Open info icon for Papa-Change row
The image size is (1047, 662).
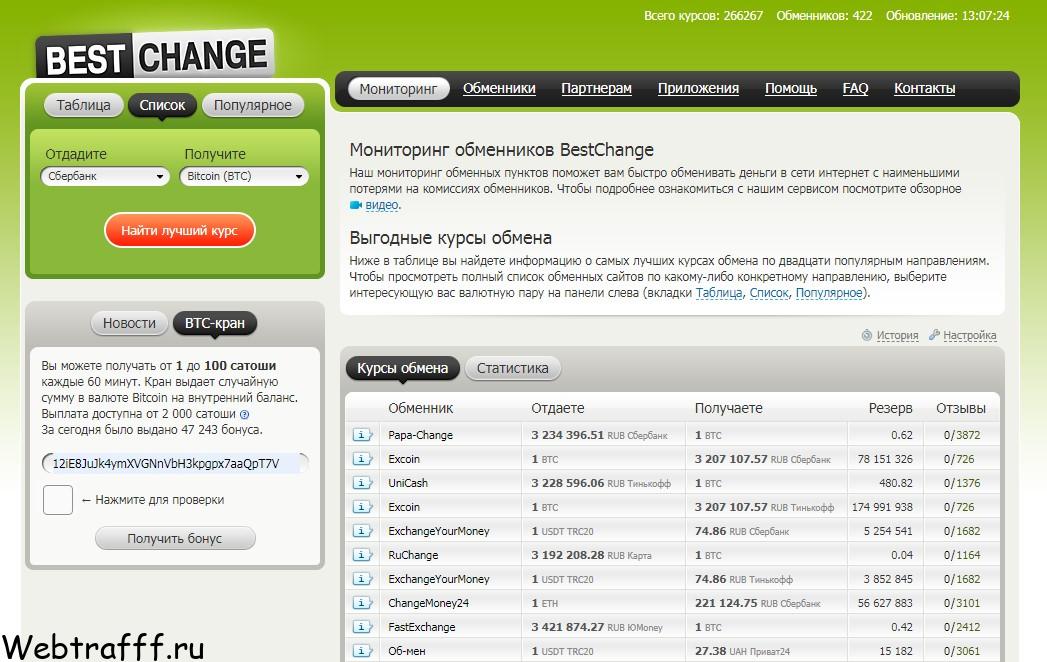coord(362,435)
